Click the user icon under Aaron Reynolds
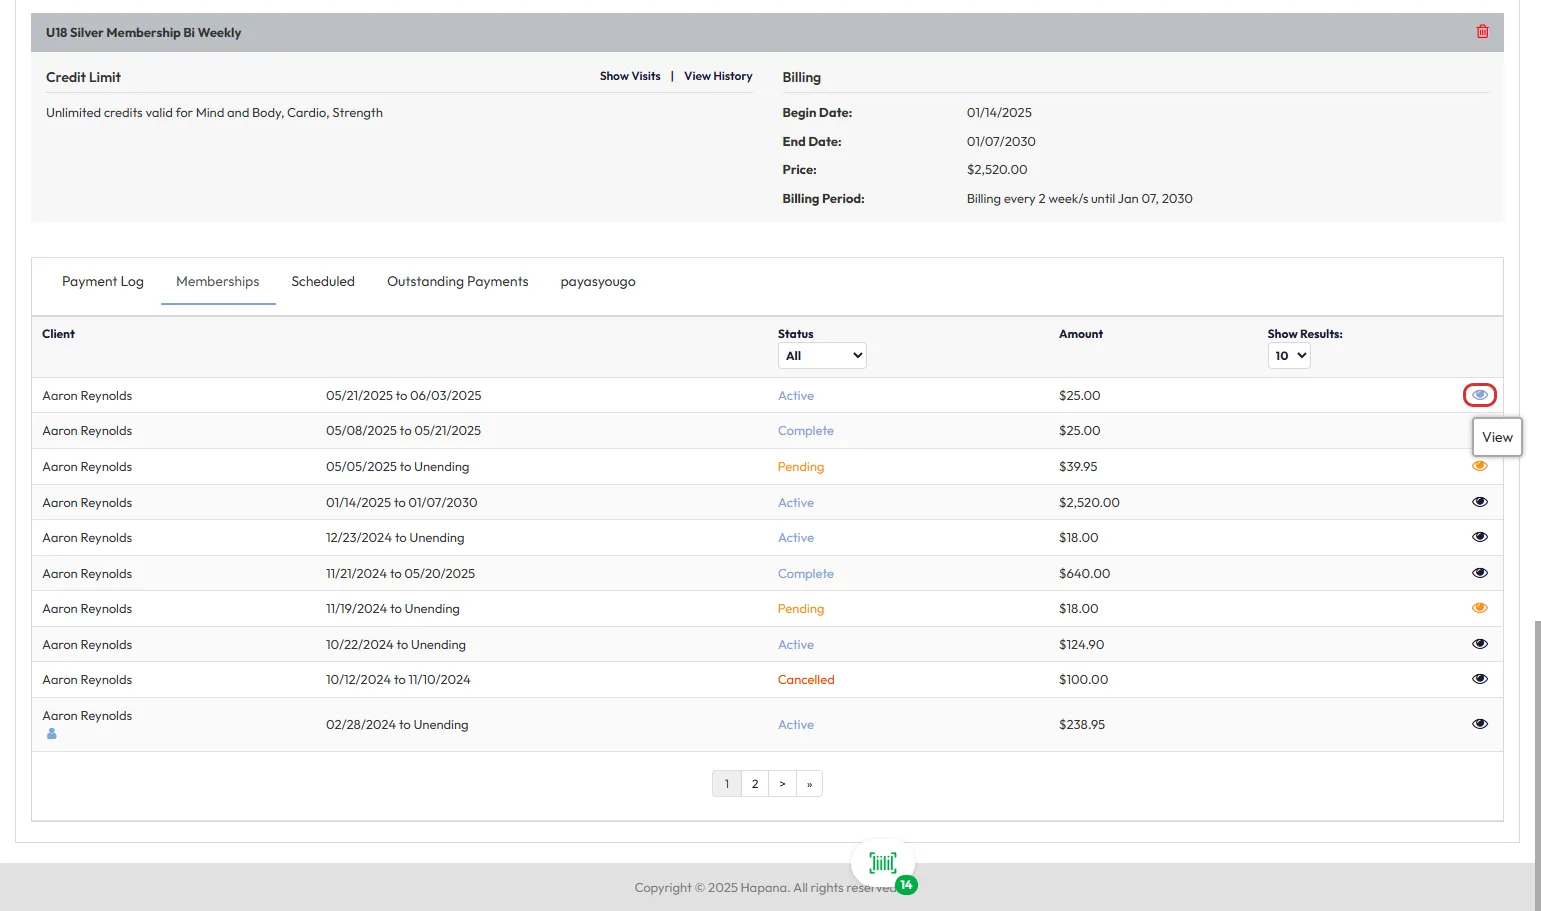Image resolution: width=1541 pixels, height=911 pixels. click(52, 734)
